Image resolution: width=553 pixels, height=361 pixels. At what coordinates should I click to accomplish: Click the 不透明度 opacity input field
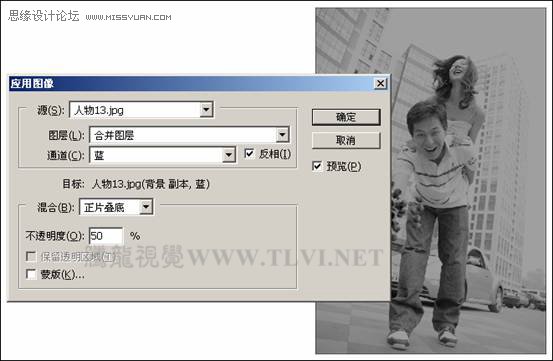106,236
